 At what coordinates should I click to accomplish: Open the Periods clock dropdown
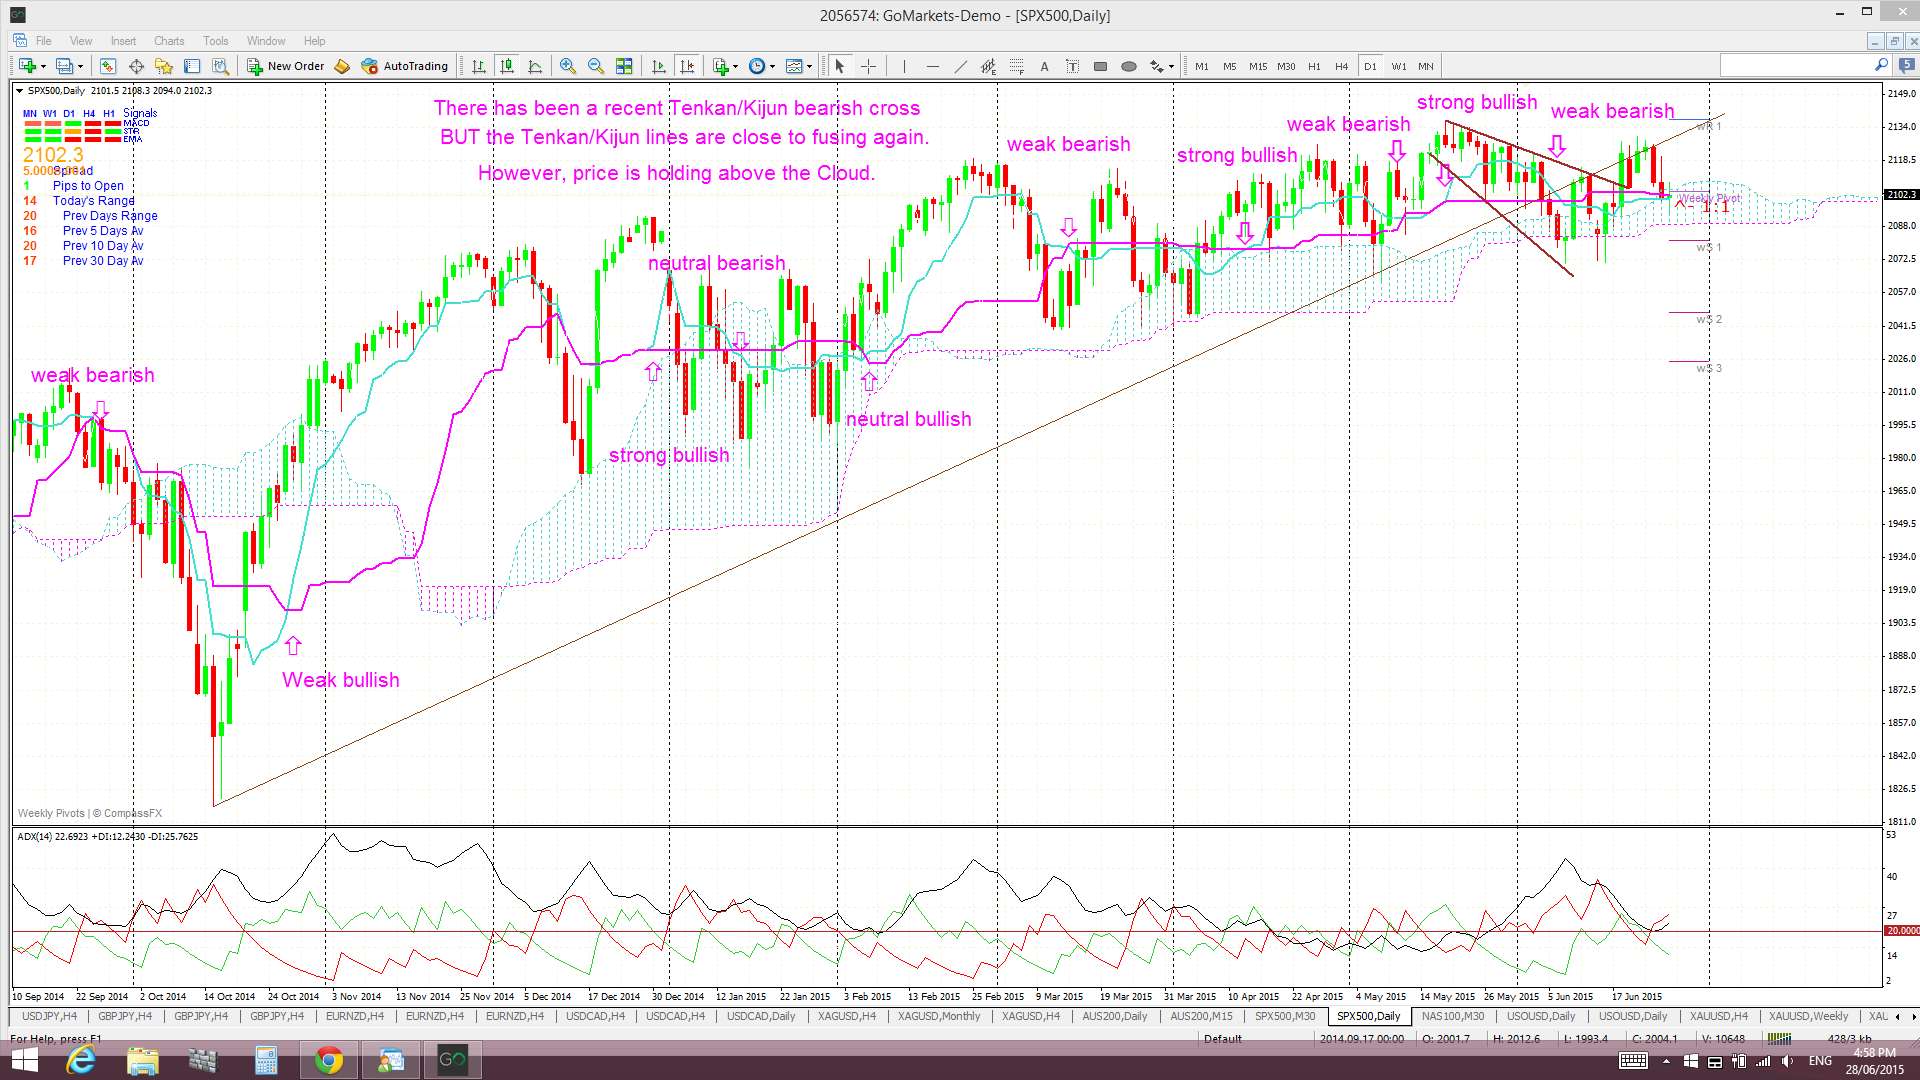point(758,66)
